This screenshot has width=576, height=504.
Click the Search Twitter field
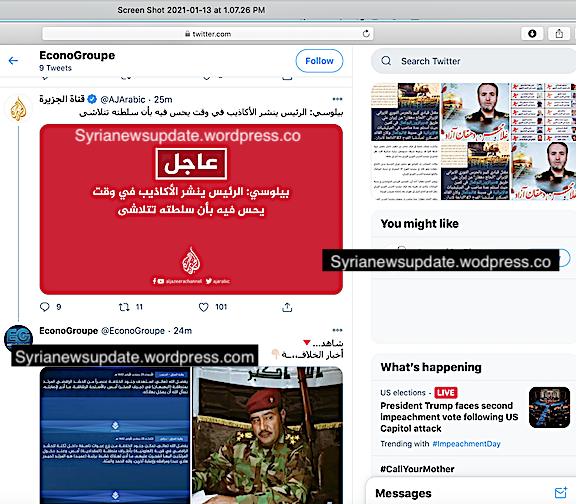pos(474,61)
